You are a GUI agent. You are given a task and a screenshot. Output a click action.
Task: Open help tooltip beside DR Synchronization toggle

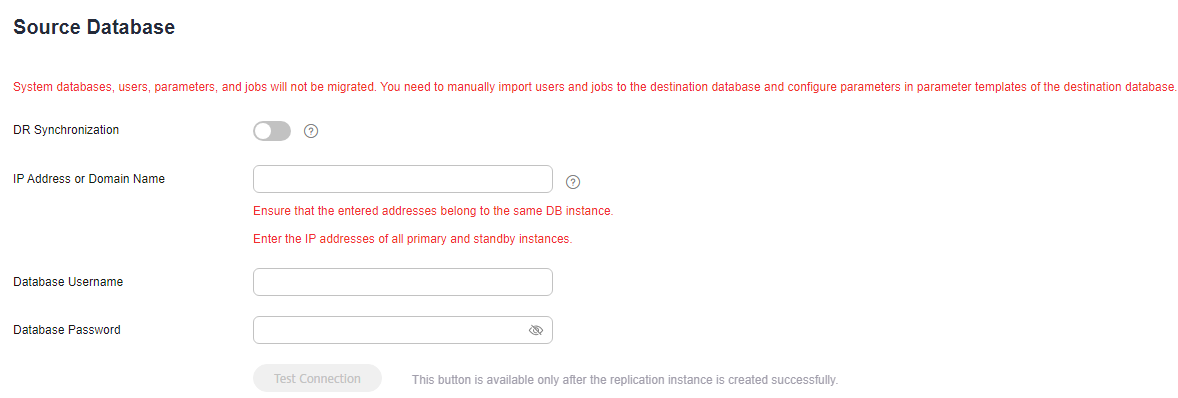click(x=311, y=131)
